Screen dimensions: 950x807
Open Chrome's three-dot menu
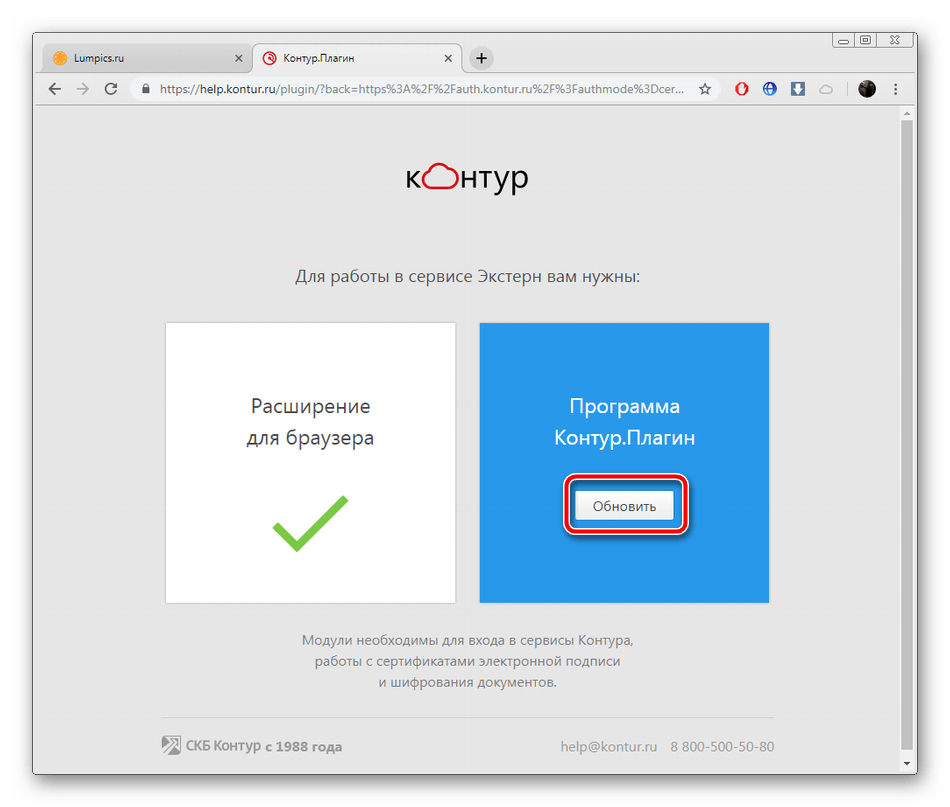point(895,89)
